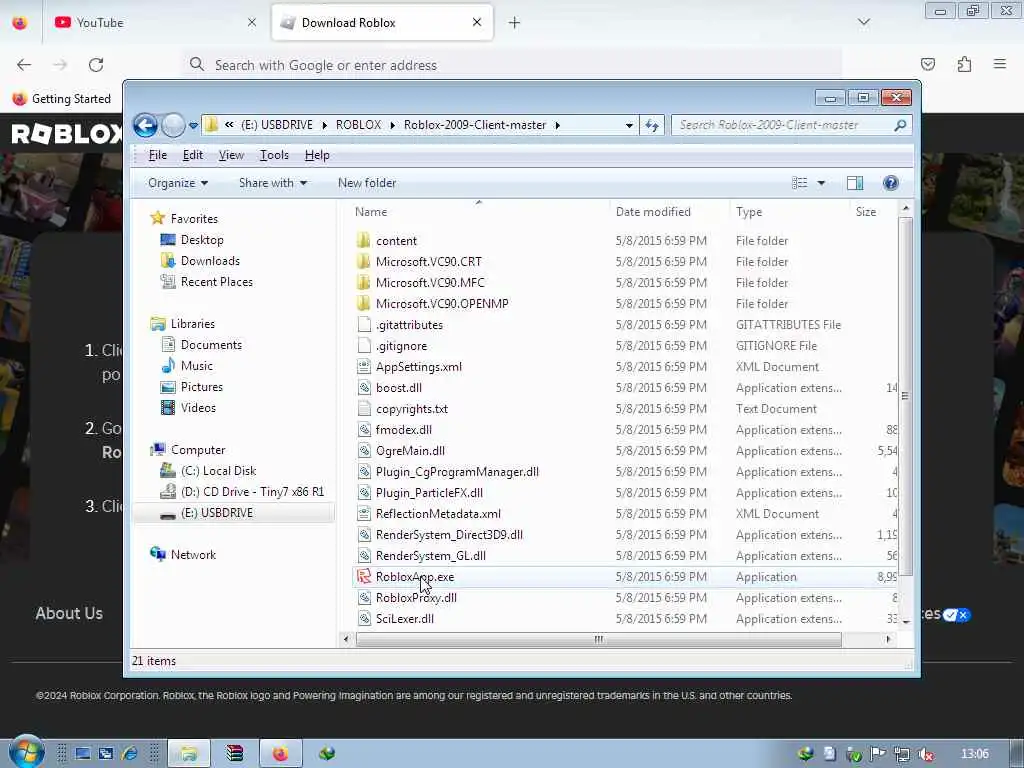Click the New folder button
The height and width of the screenshot is (768, 1024).
pyautogui.click(x=367, y=183)
